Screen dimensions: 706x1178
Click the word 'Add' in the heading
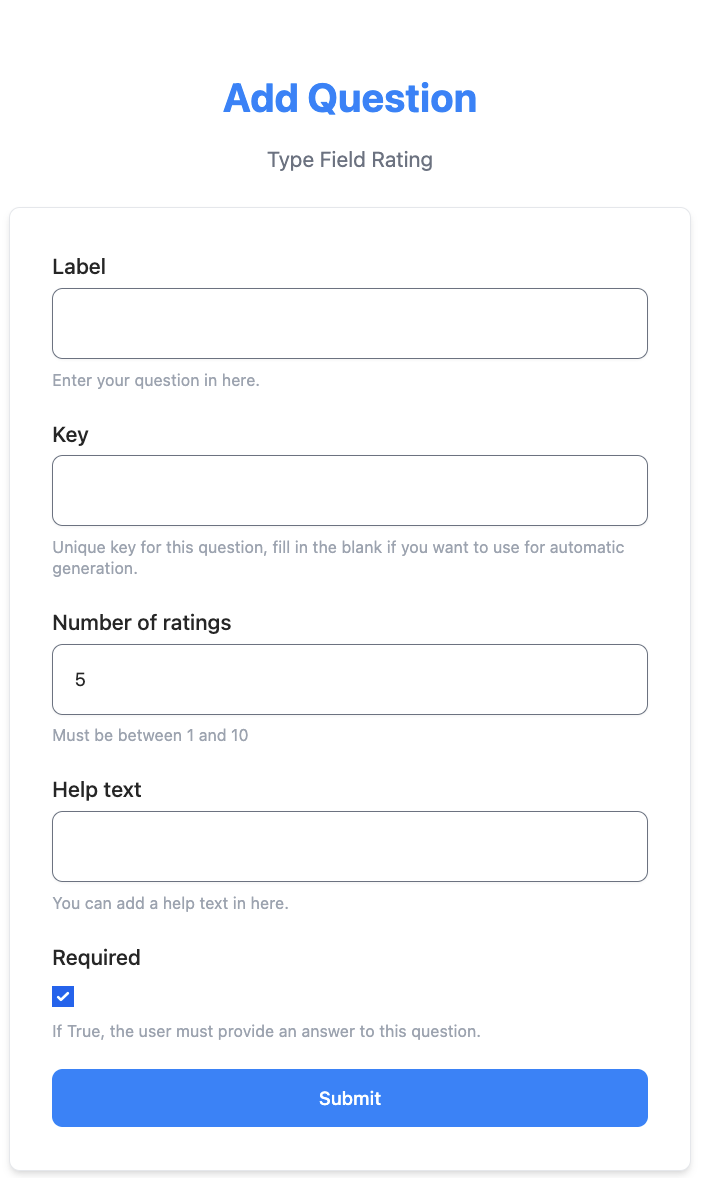click(261, 98)
